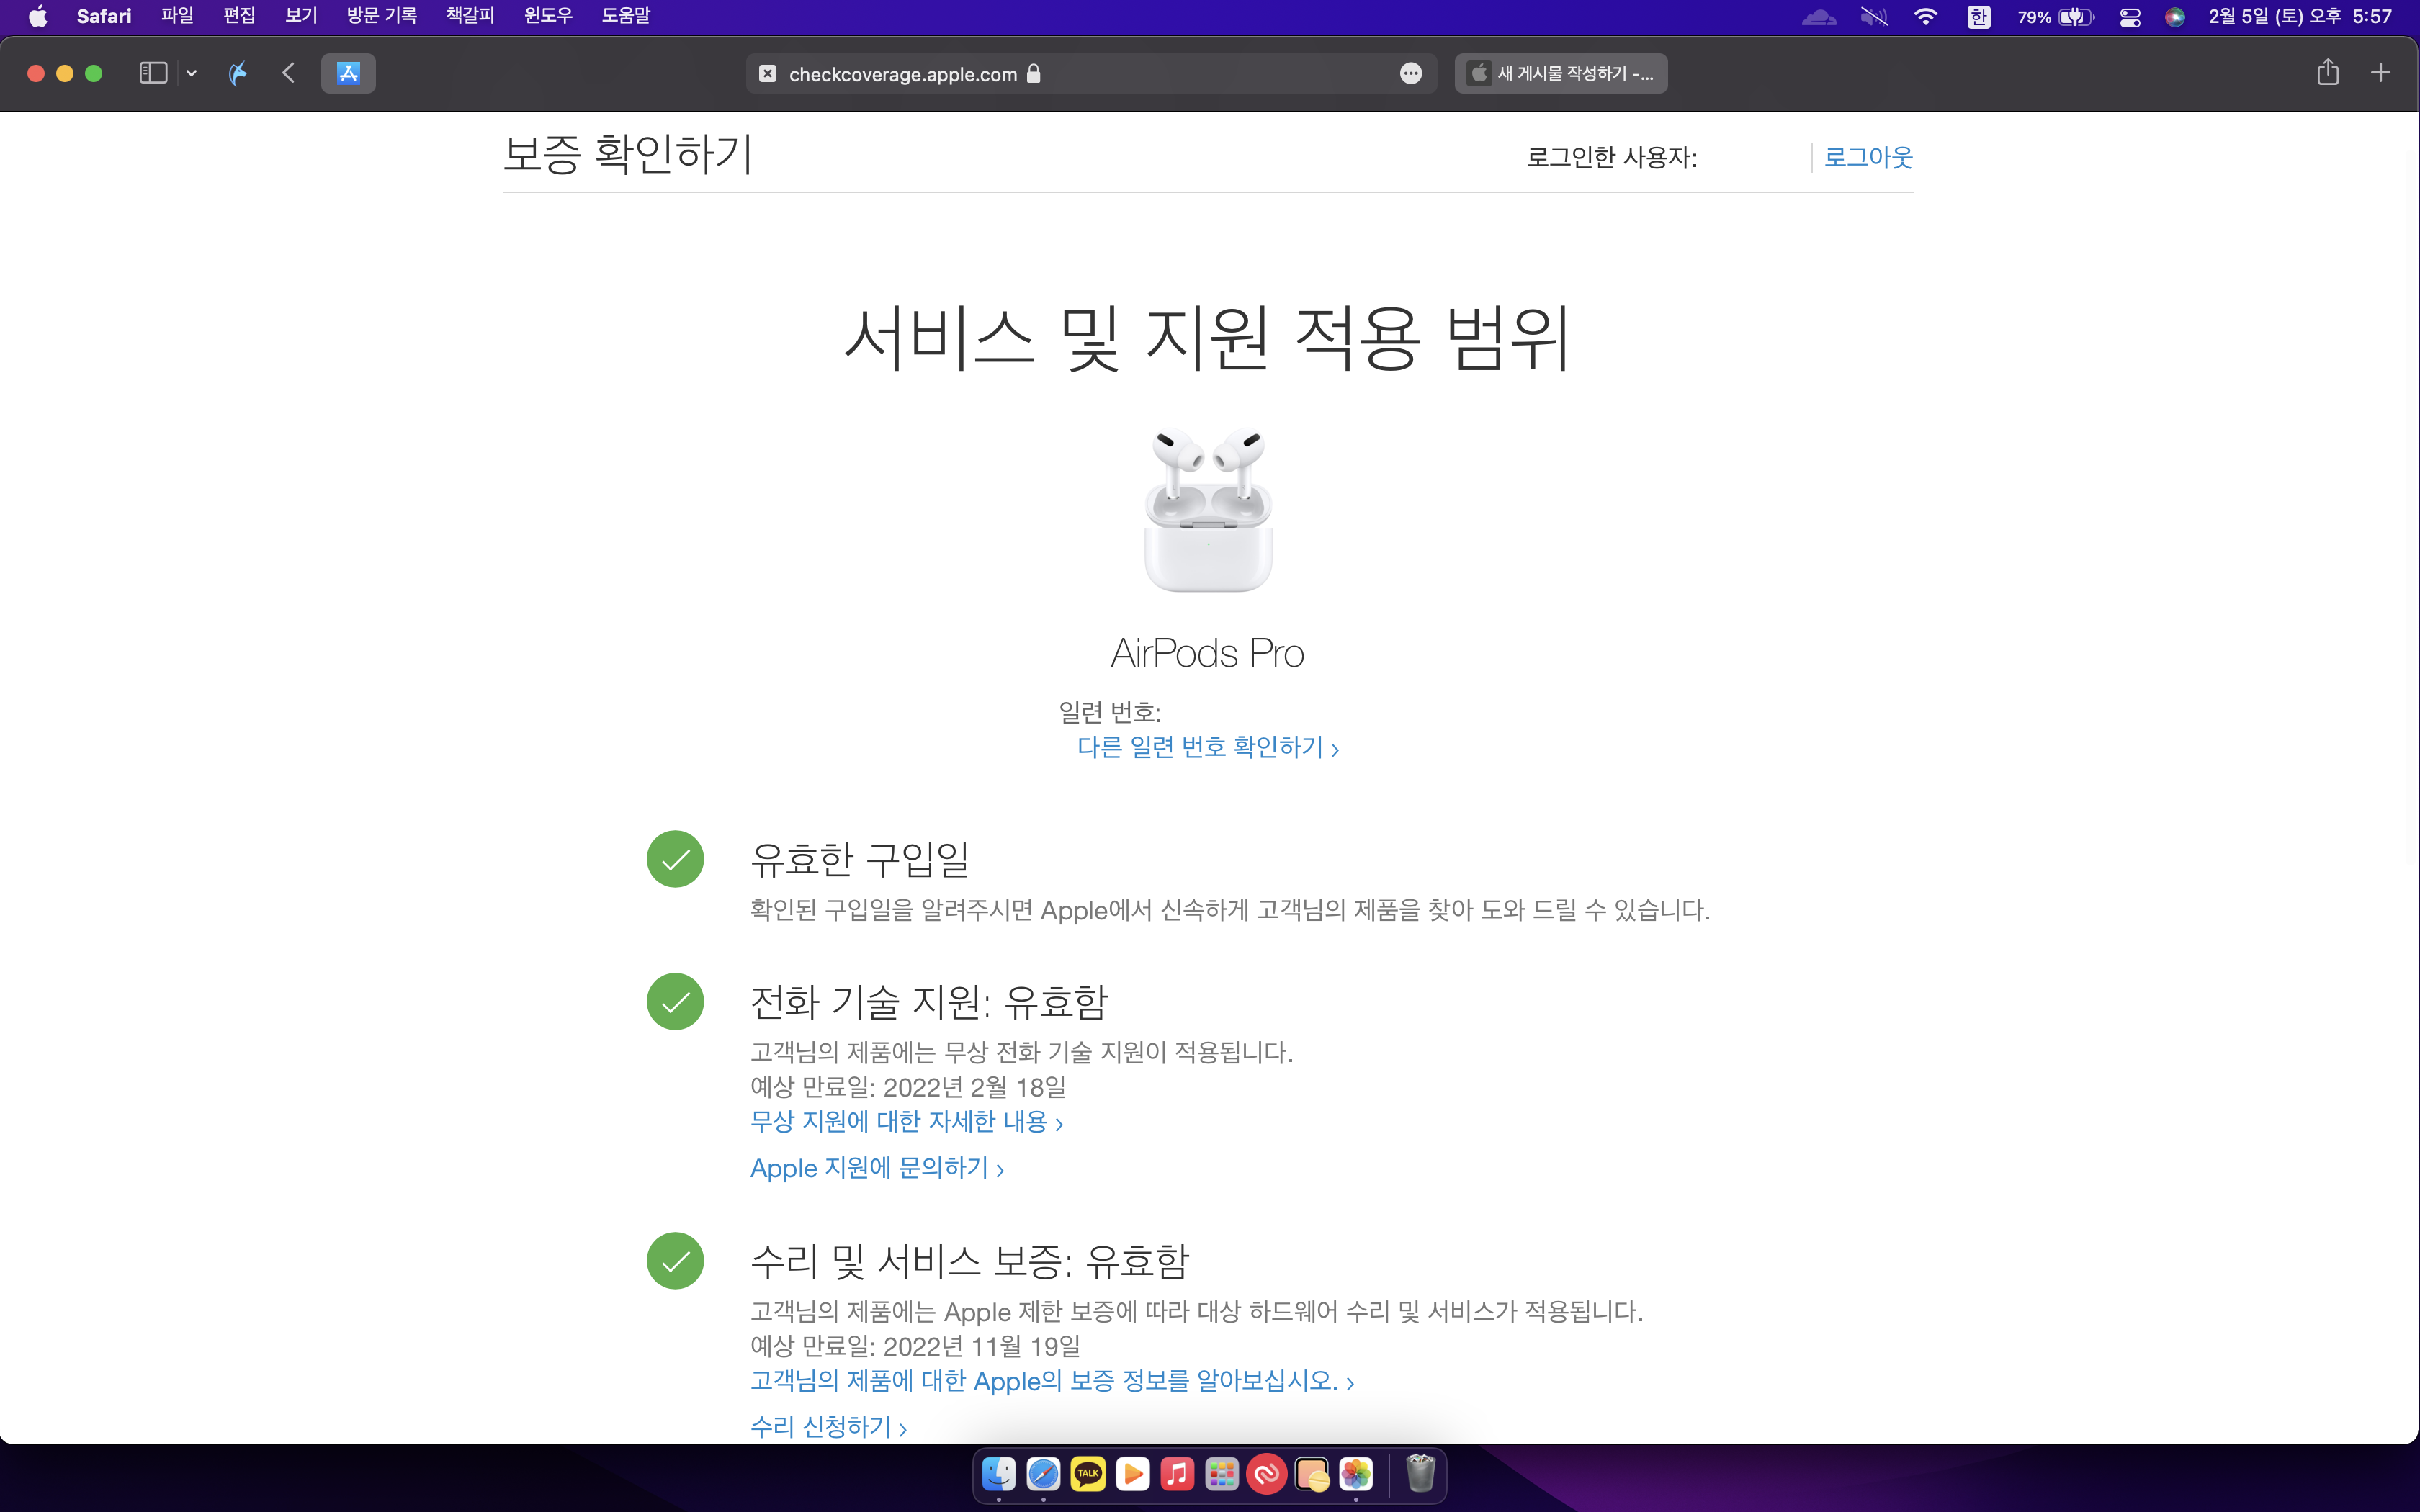Image resolution: width=2420 pixels, height=1512 pixels.
Task: Click the Cloudflare cloud menu bar icon
Action: [1818, 16]
